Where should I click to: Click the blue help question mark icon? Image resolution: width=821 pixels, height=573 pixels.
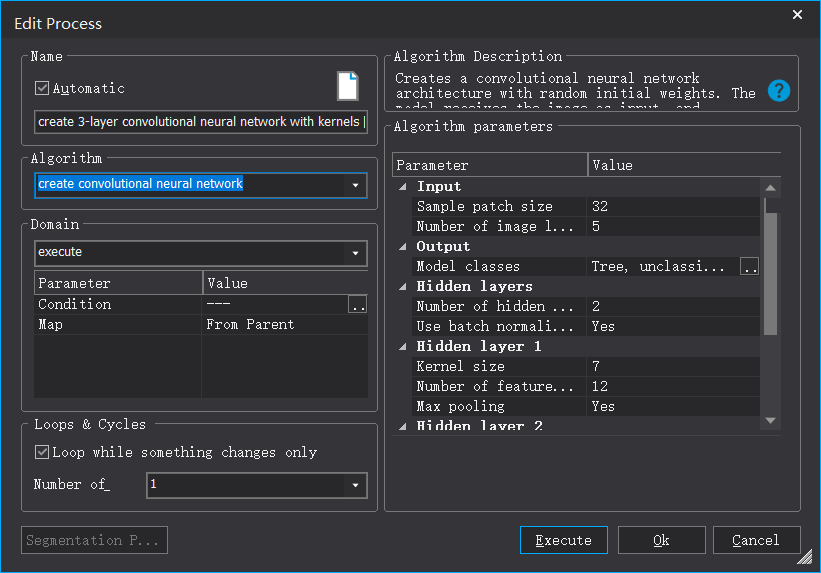point(779,91)
